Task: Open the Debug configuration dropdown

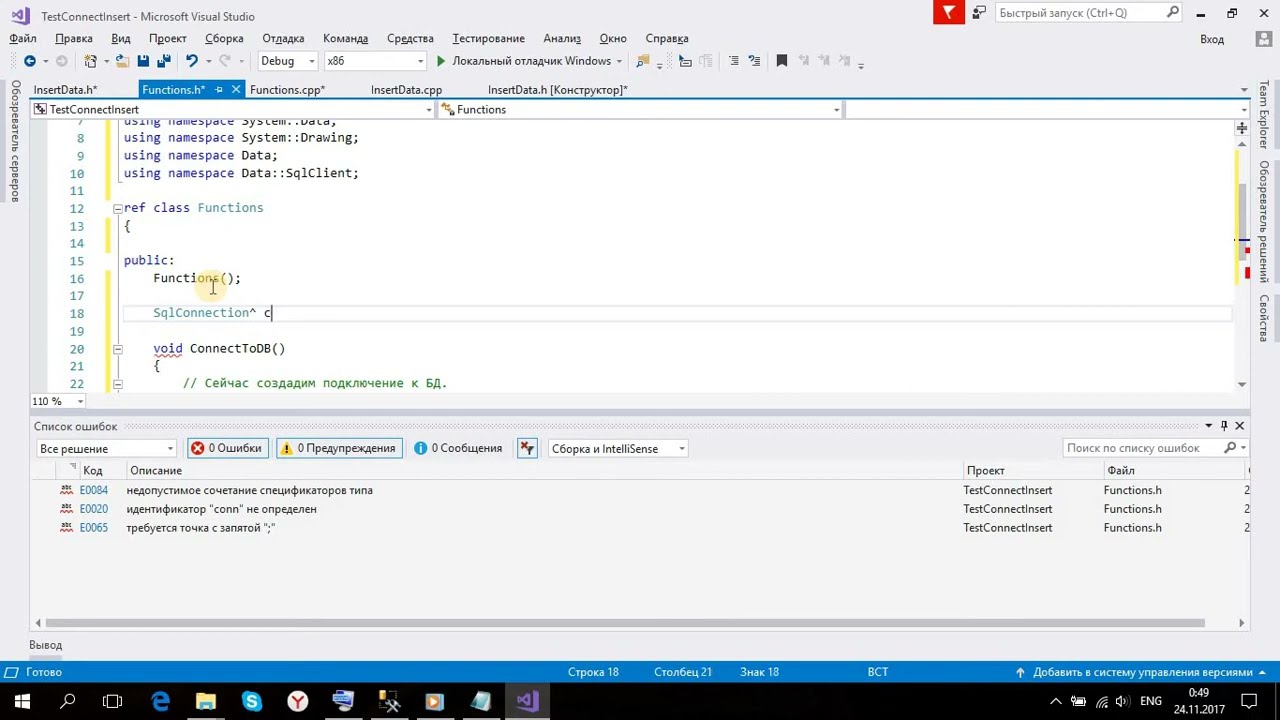Action: [x=287, y=61]
